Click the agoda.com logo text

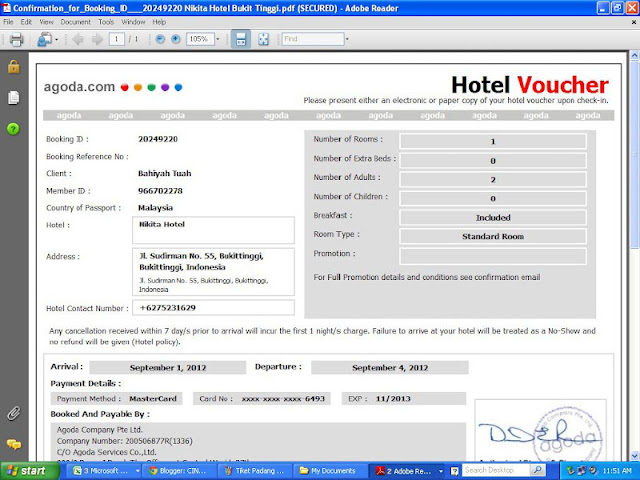(79, 87)
